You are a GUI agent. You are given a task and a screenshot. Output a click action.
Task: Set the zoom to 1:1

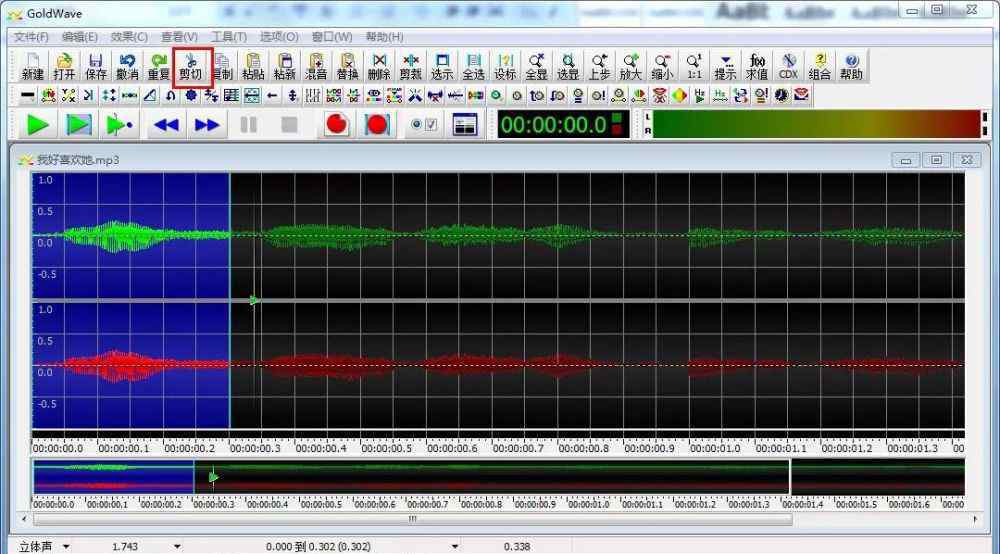tap(694, 66)
